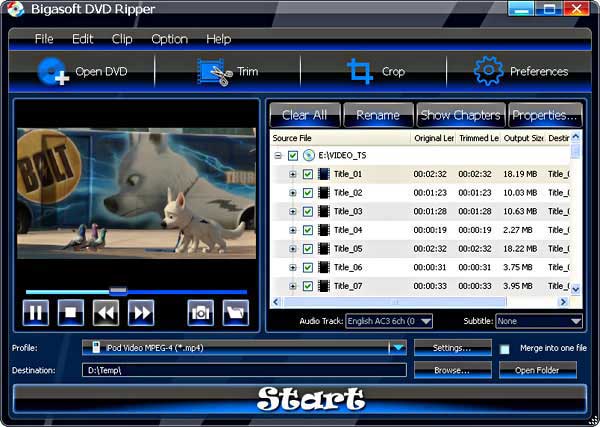600x427 pixels.
Task: Open the snapshot folder icon
Action: [x=235, y=313]
